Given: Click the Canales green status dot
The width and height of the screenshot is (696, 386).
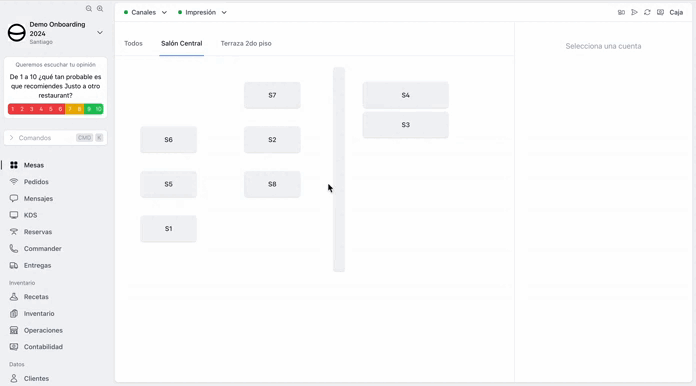Looking at the screenshot, I should (x=126, y=12).
